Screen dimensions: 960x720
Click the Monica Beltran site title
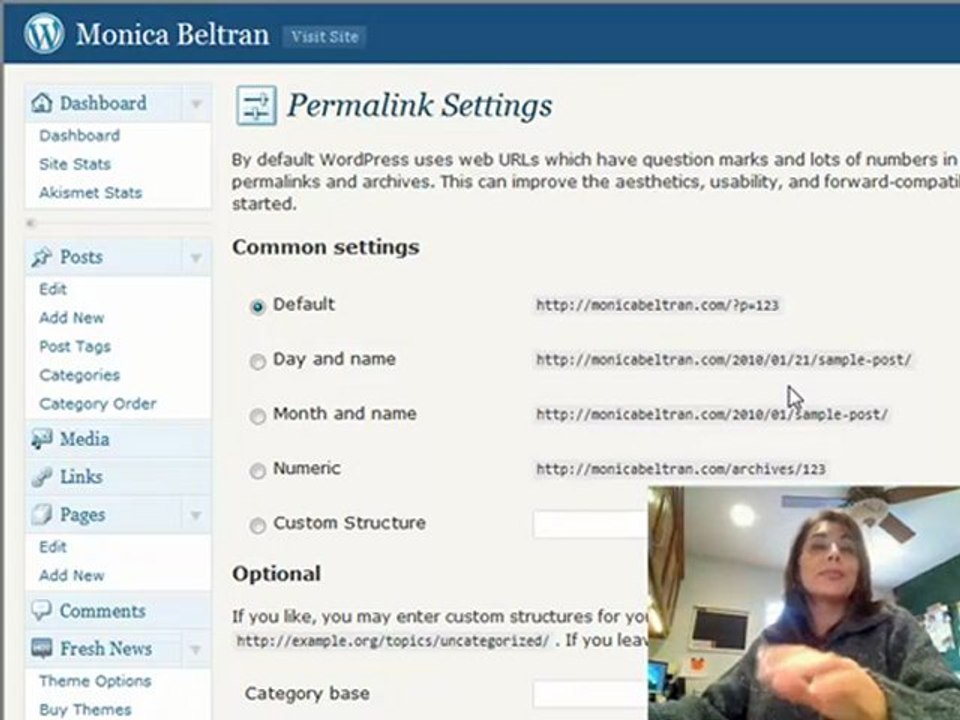(172, 34)
